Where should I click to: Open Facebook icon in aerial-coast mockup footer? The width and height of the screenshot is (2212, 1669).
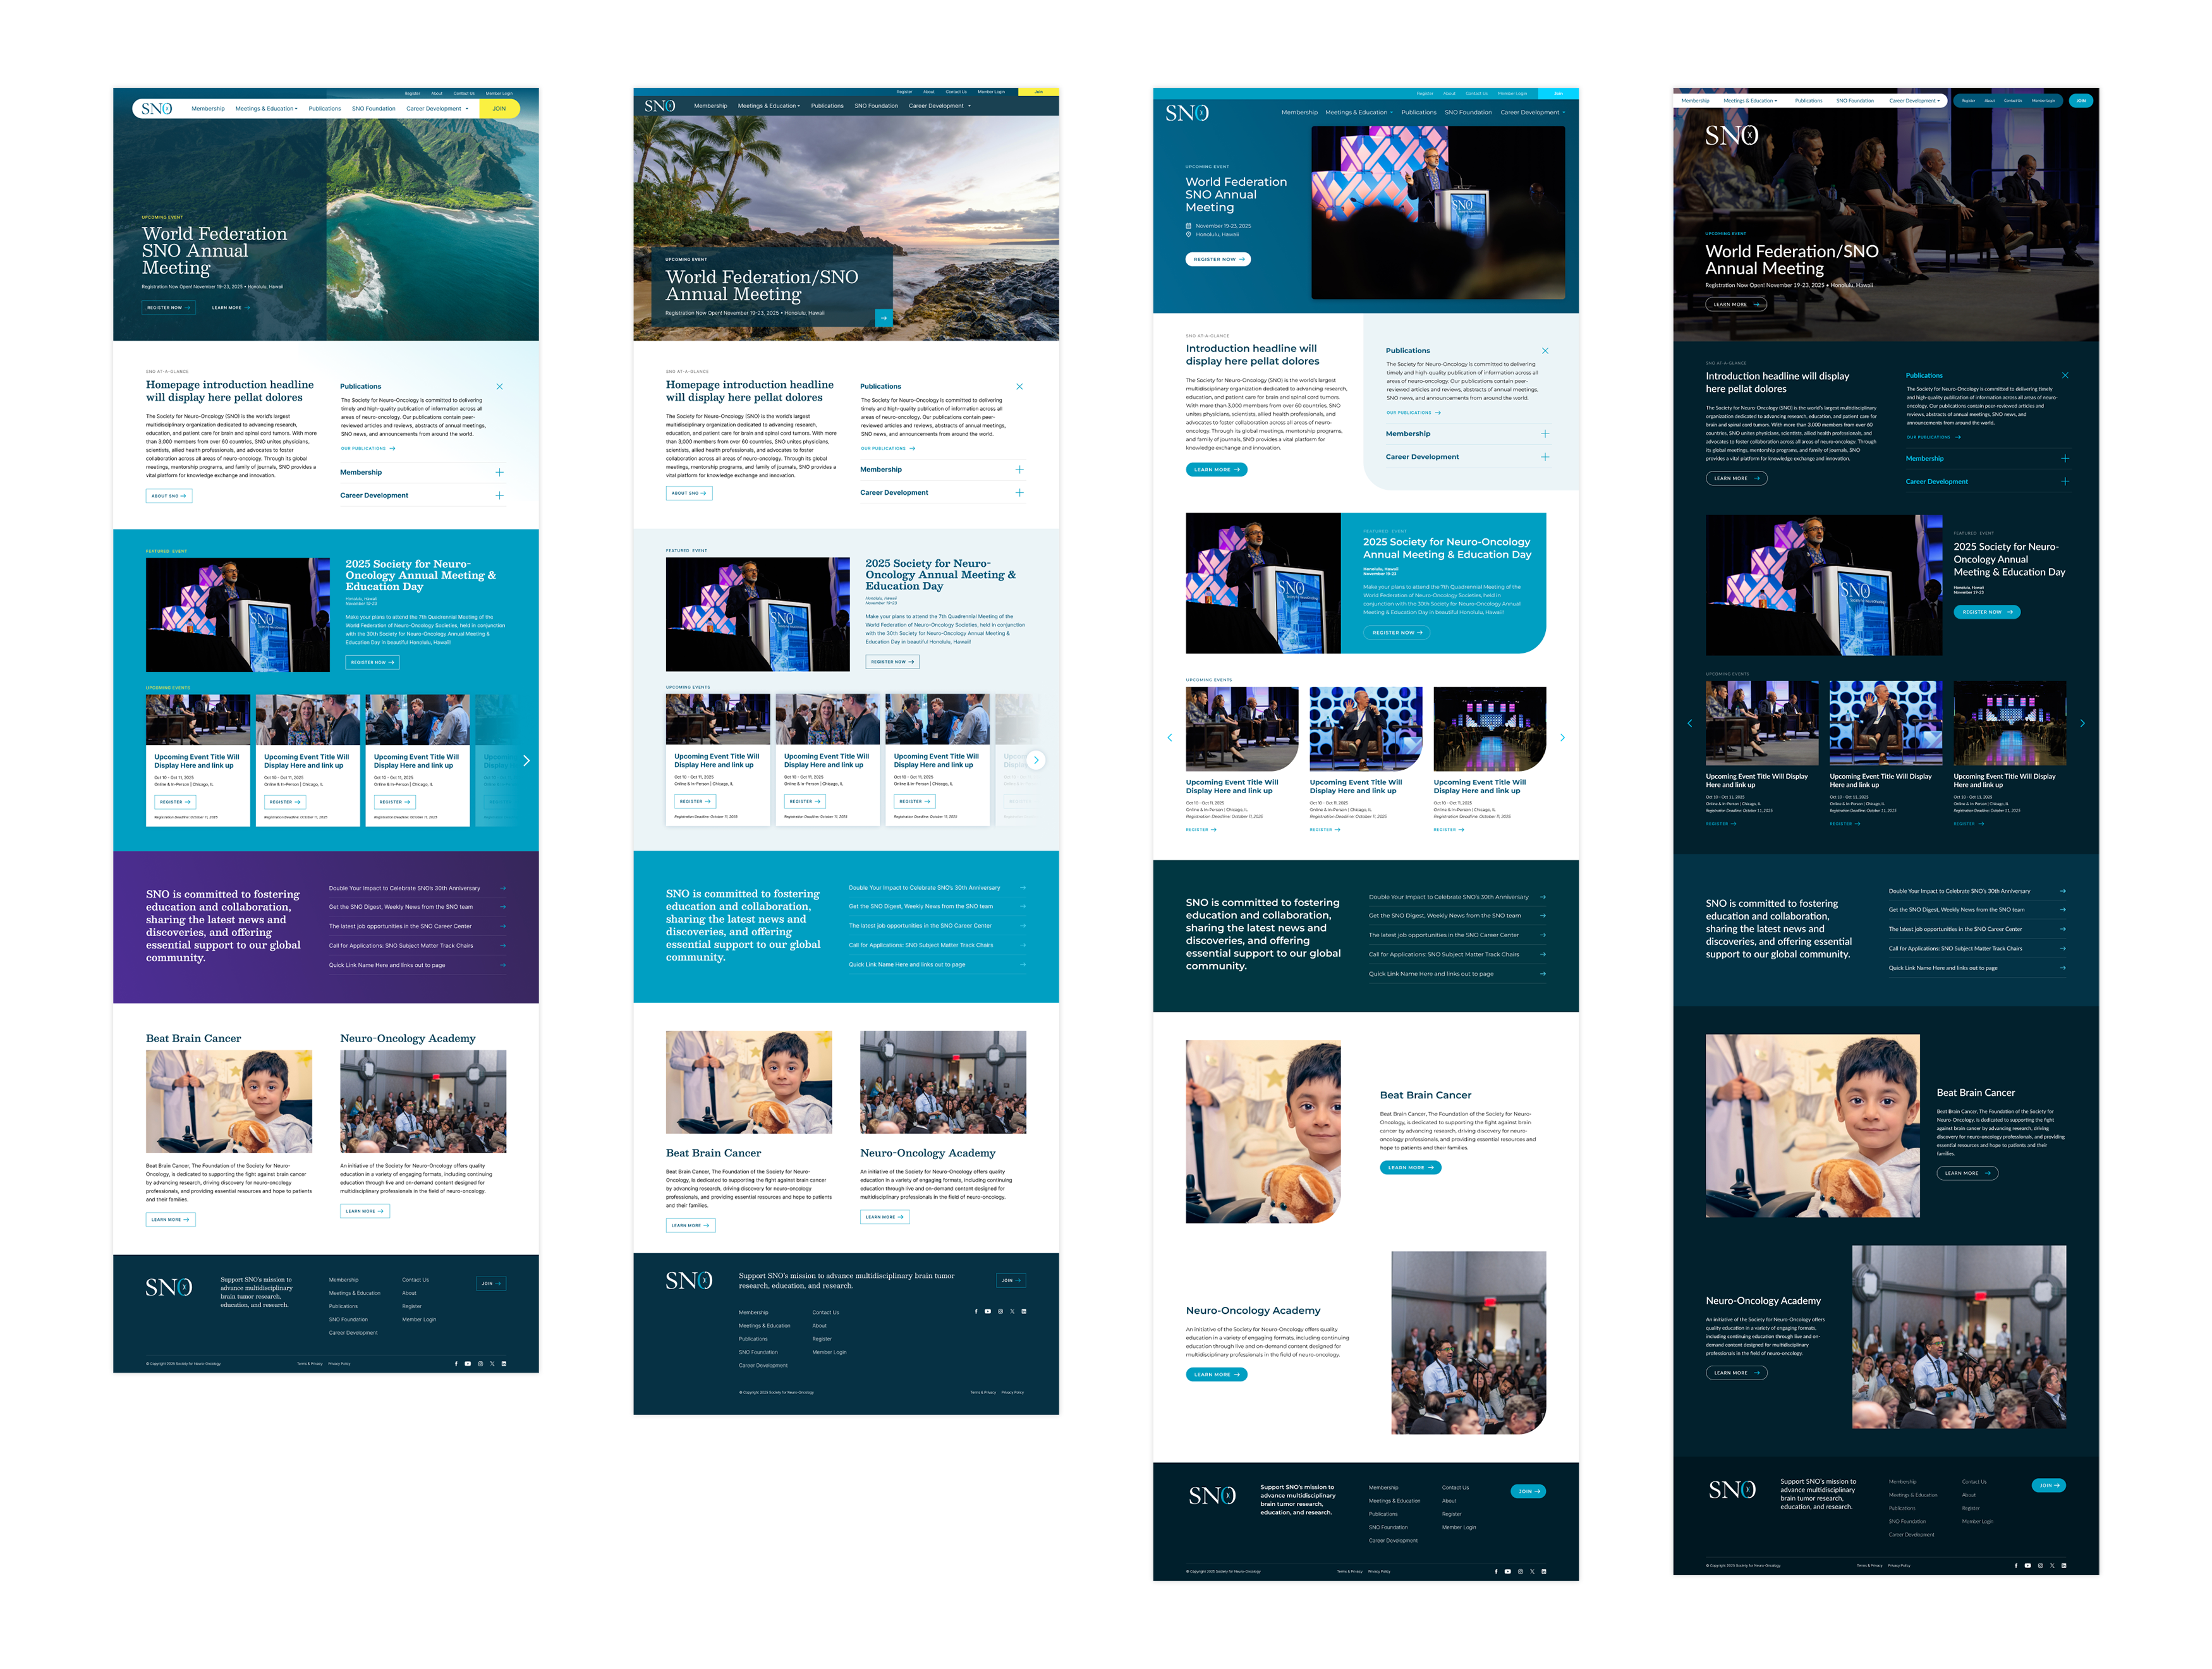coord(456,1363)
